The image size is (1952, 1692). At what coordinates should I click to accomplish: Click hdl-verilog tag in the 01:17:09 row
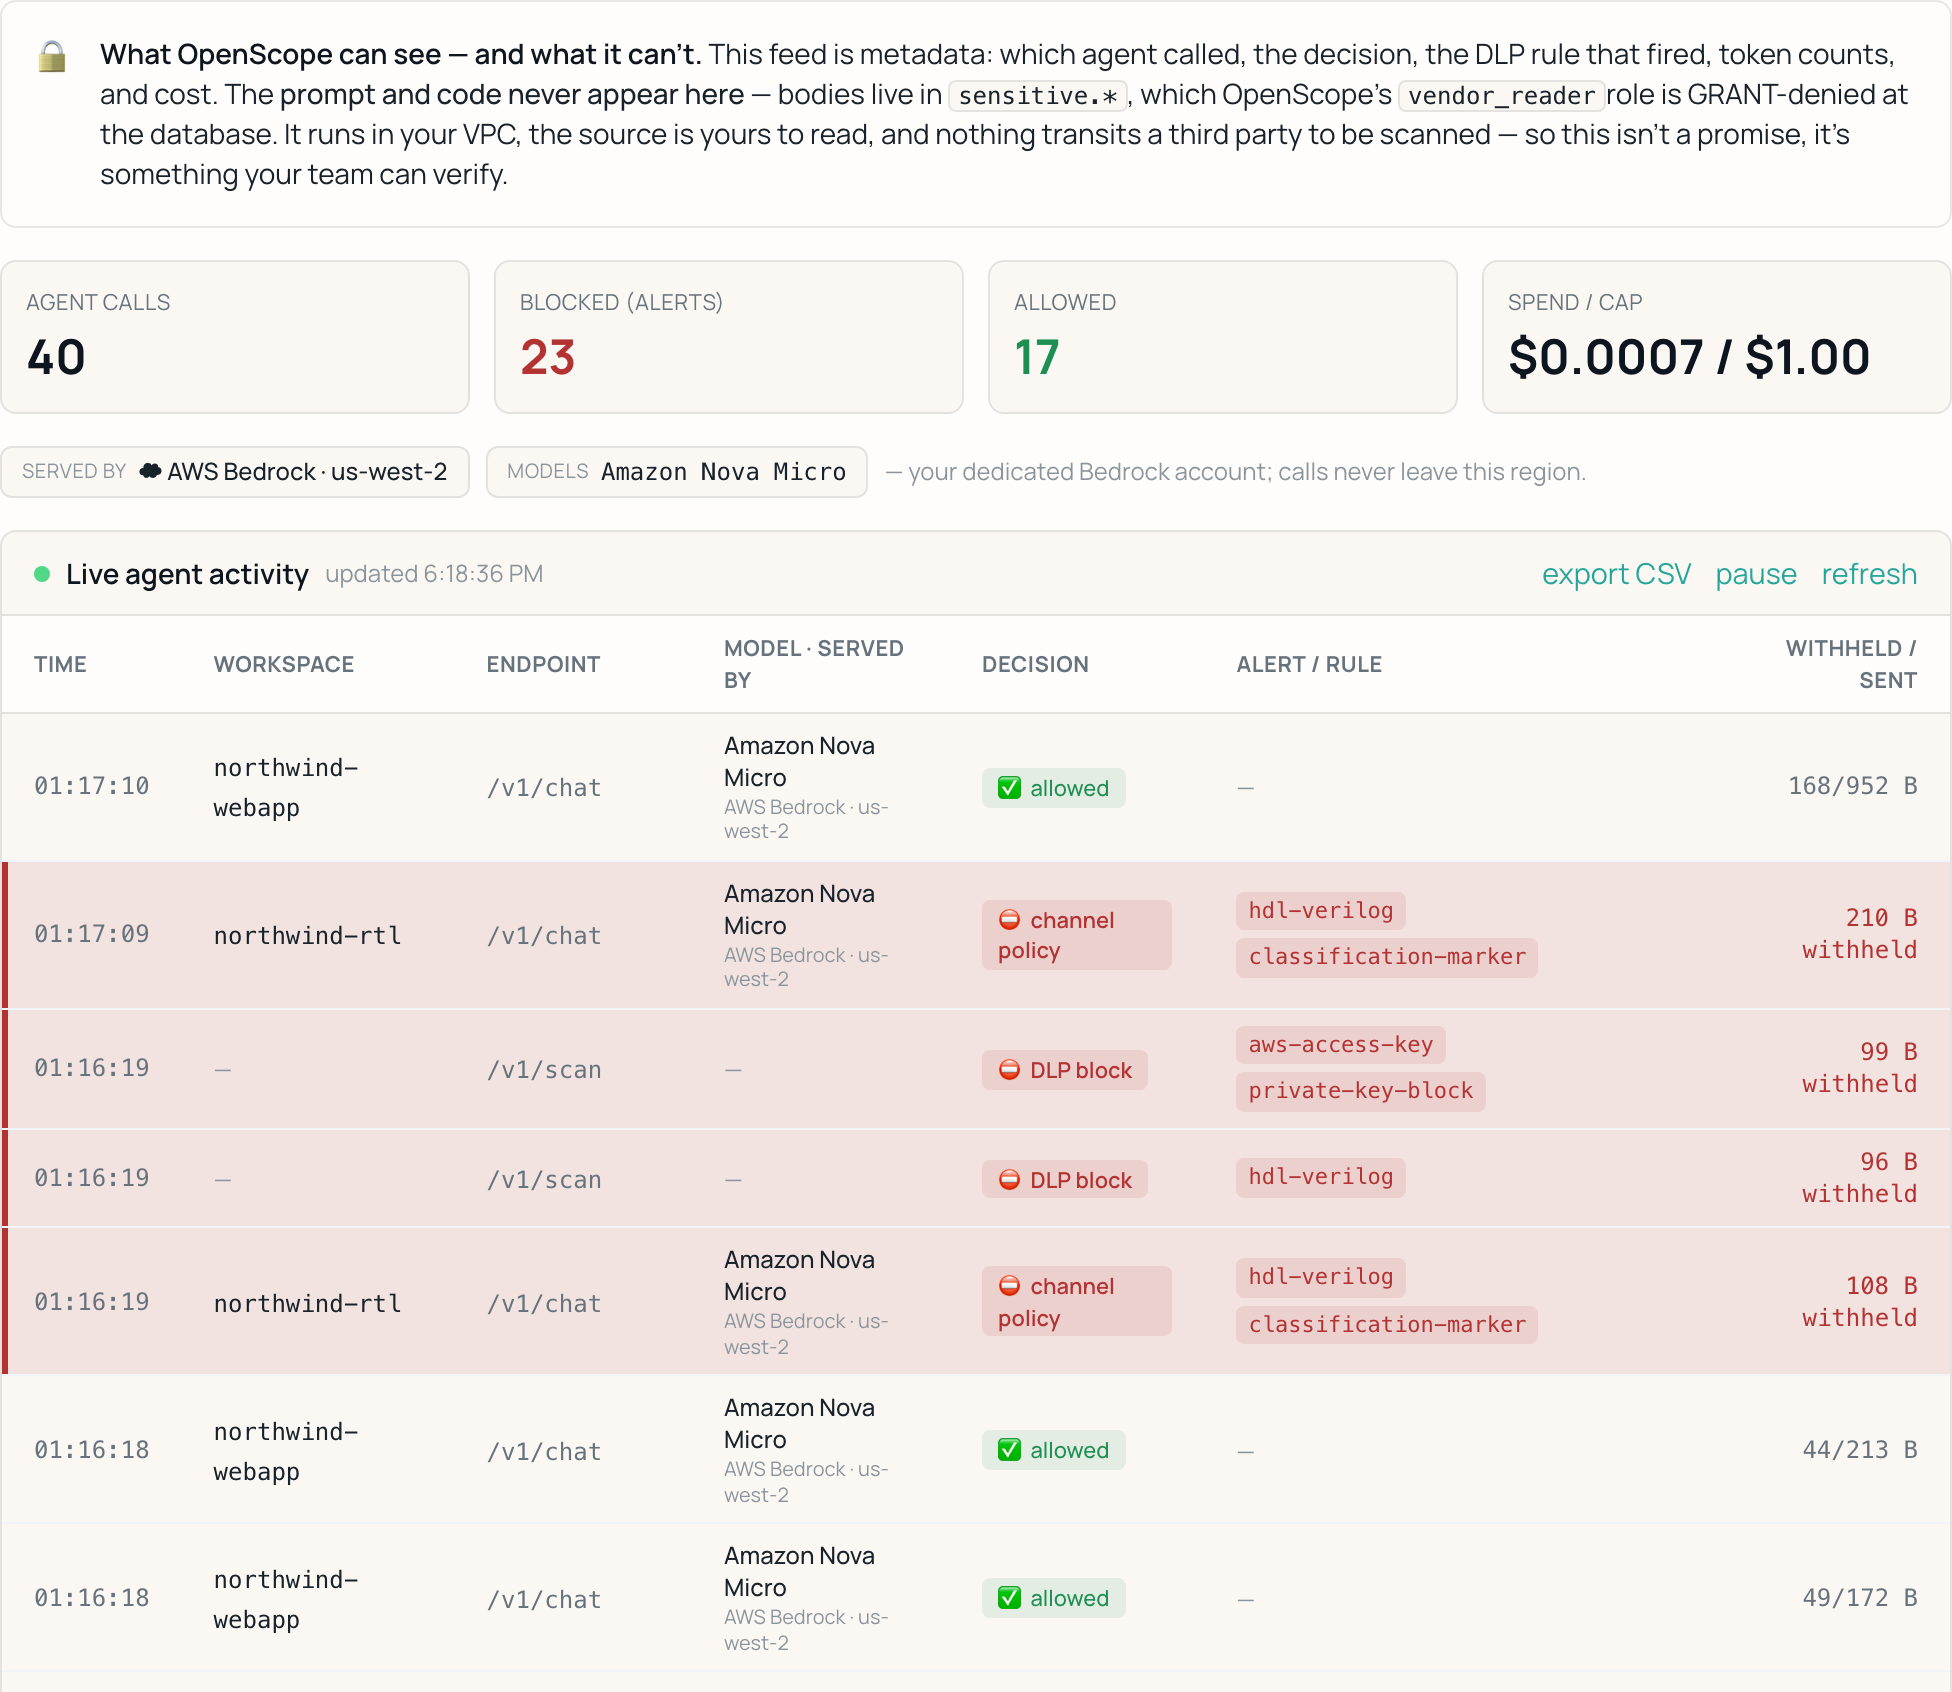click(1321, 911)
